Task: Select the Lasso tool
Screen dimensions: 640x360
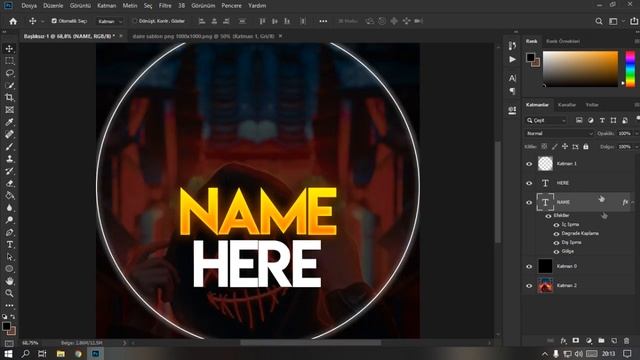Action: tap(9, 73)
